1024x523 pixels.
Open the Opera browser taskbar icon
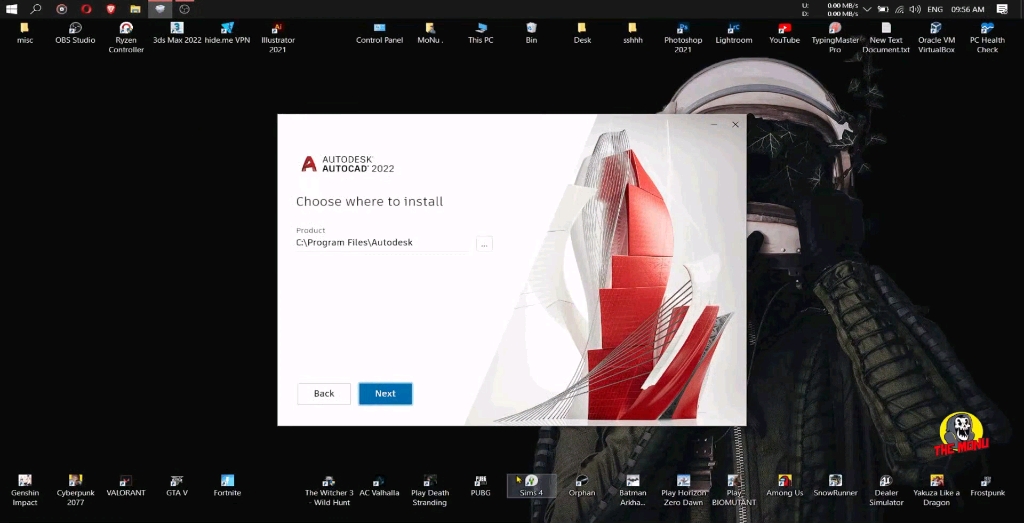[86, 9]
